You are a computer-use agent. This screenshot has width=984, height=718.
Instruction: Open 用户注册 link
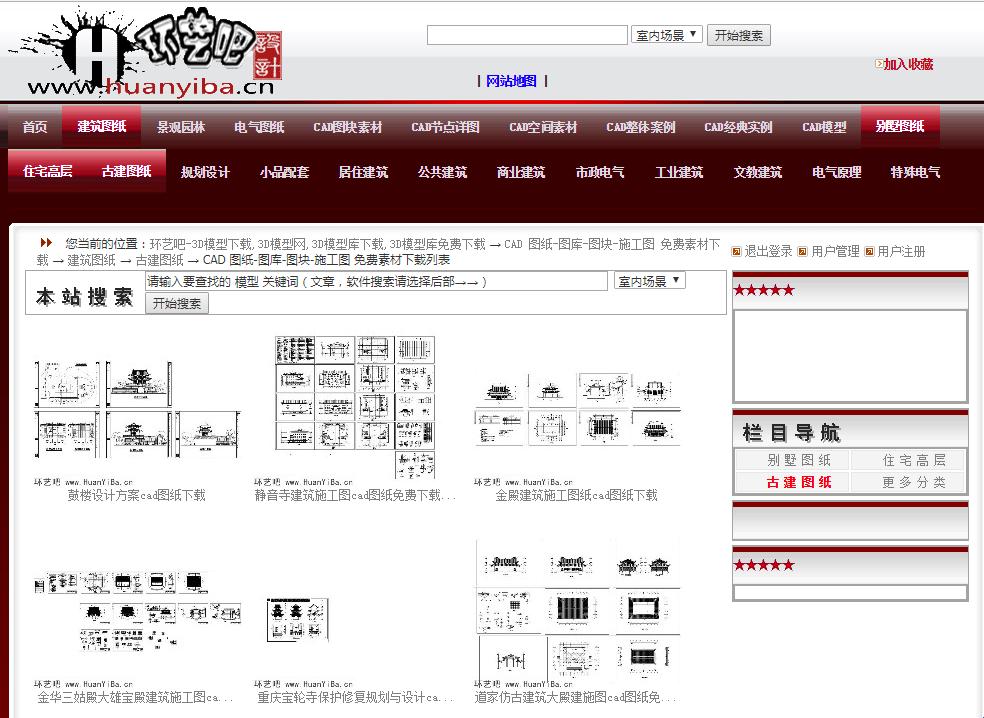point(901,252)
